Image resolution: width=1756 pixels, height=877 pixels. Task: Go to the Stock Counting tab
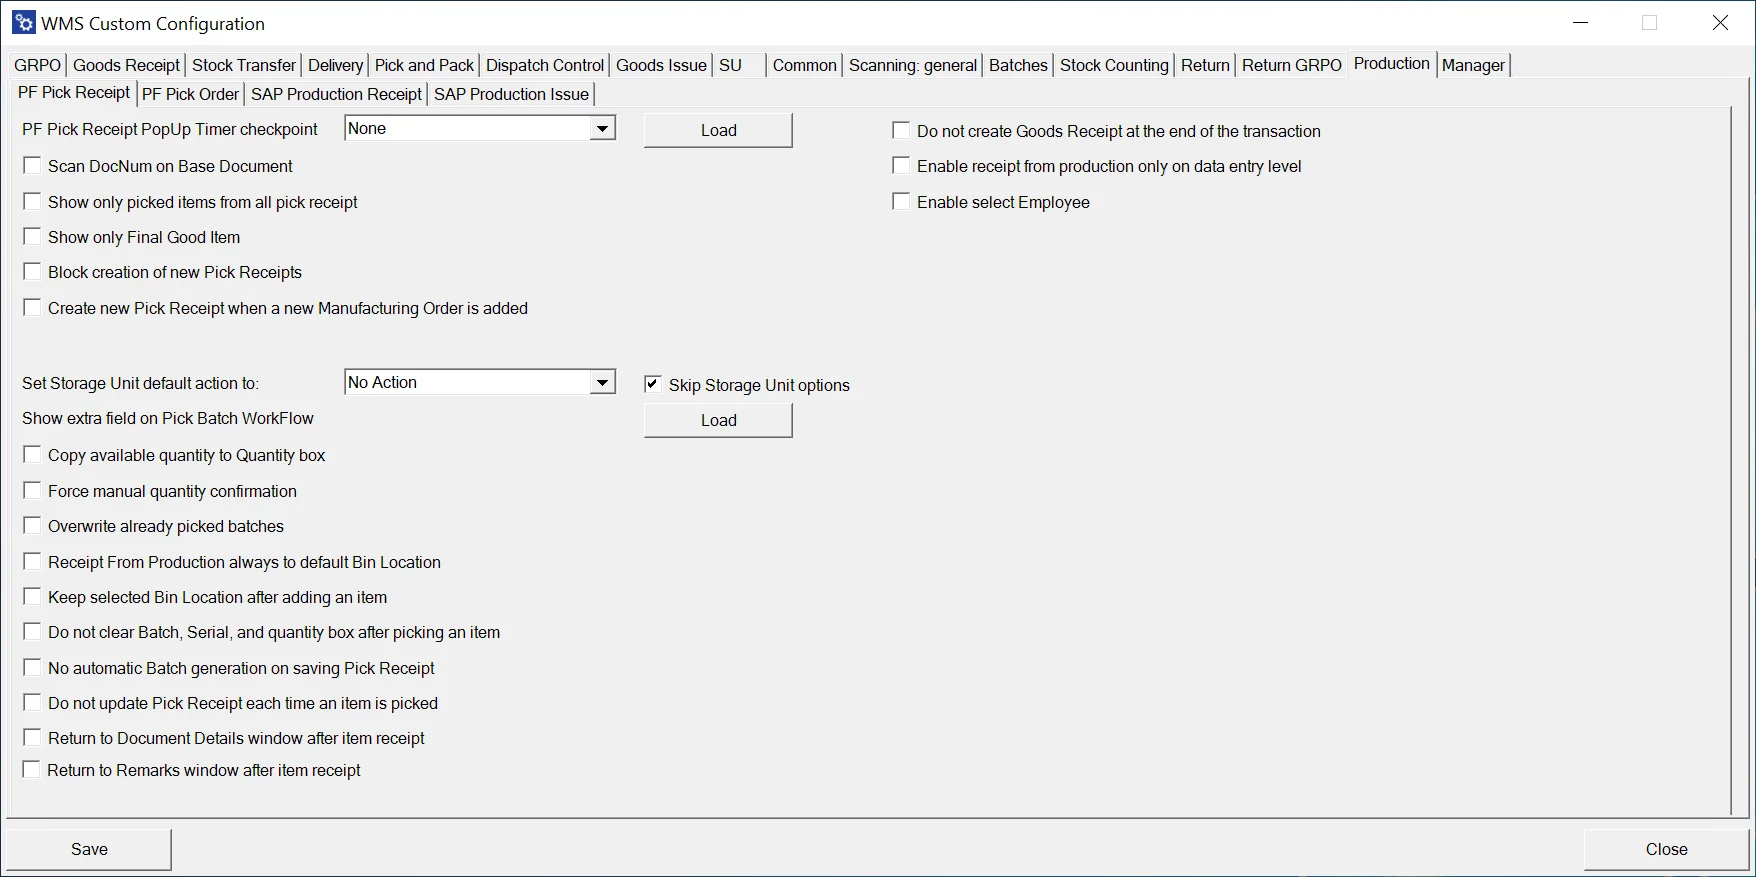[x=1114, y=65]
